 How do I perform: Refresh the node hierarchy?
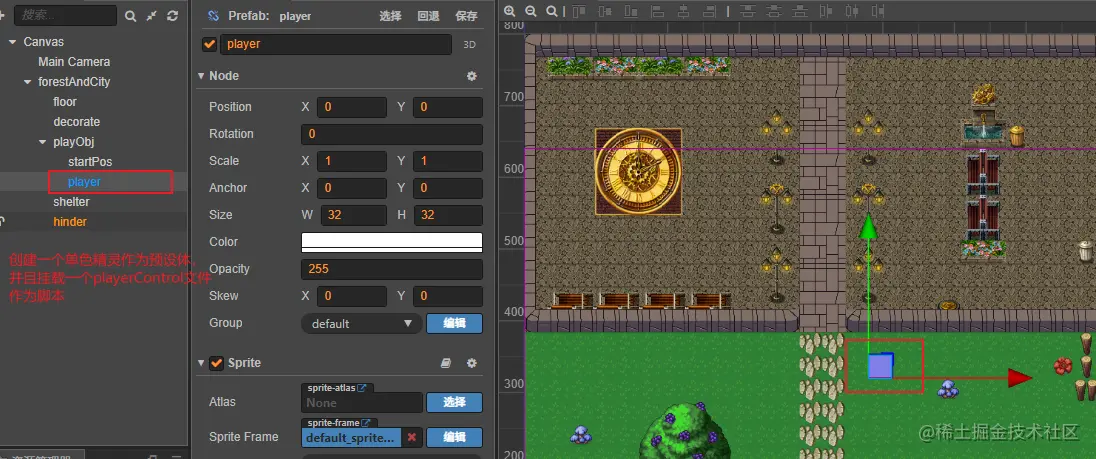(x=173, y=15)
